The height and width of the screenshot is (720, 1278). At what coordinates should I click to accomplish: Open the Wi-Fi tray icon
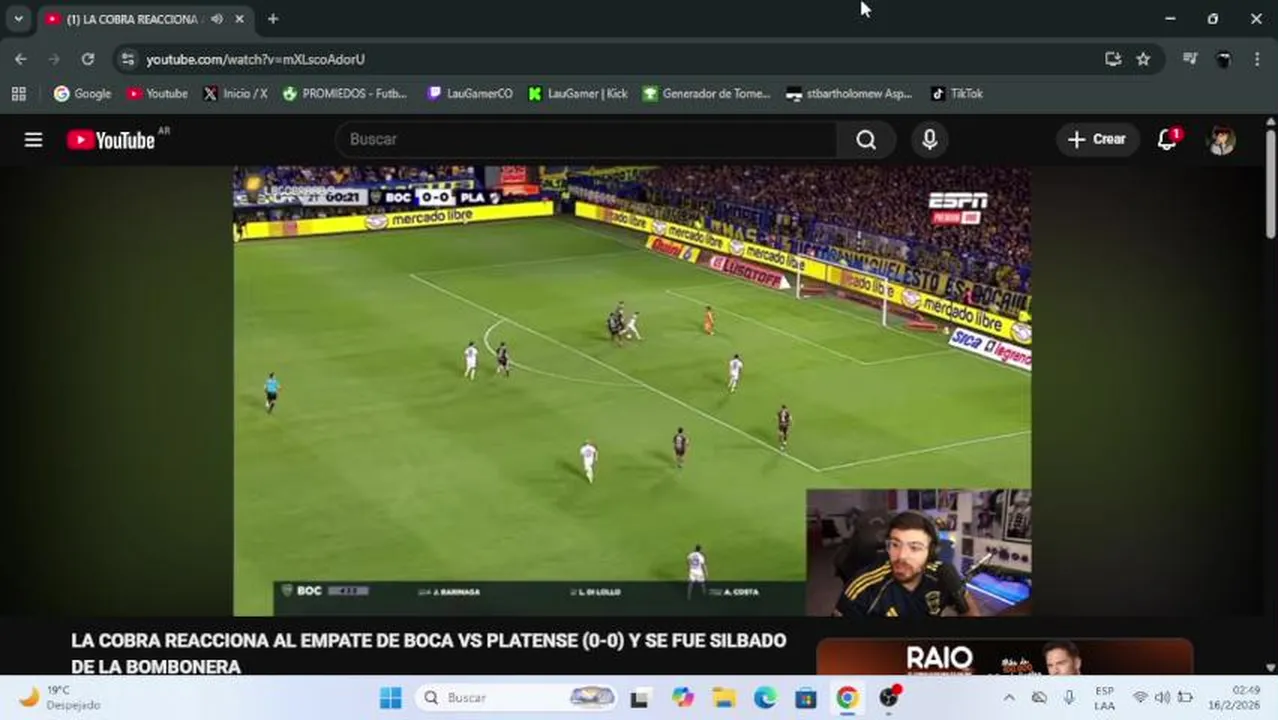(1140, 698)
